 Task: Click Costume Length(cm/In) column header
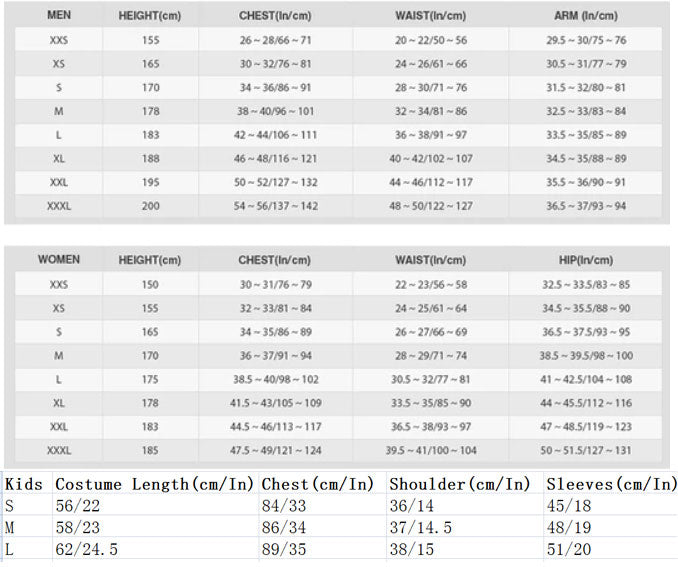tap(154, 484)
